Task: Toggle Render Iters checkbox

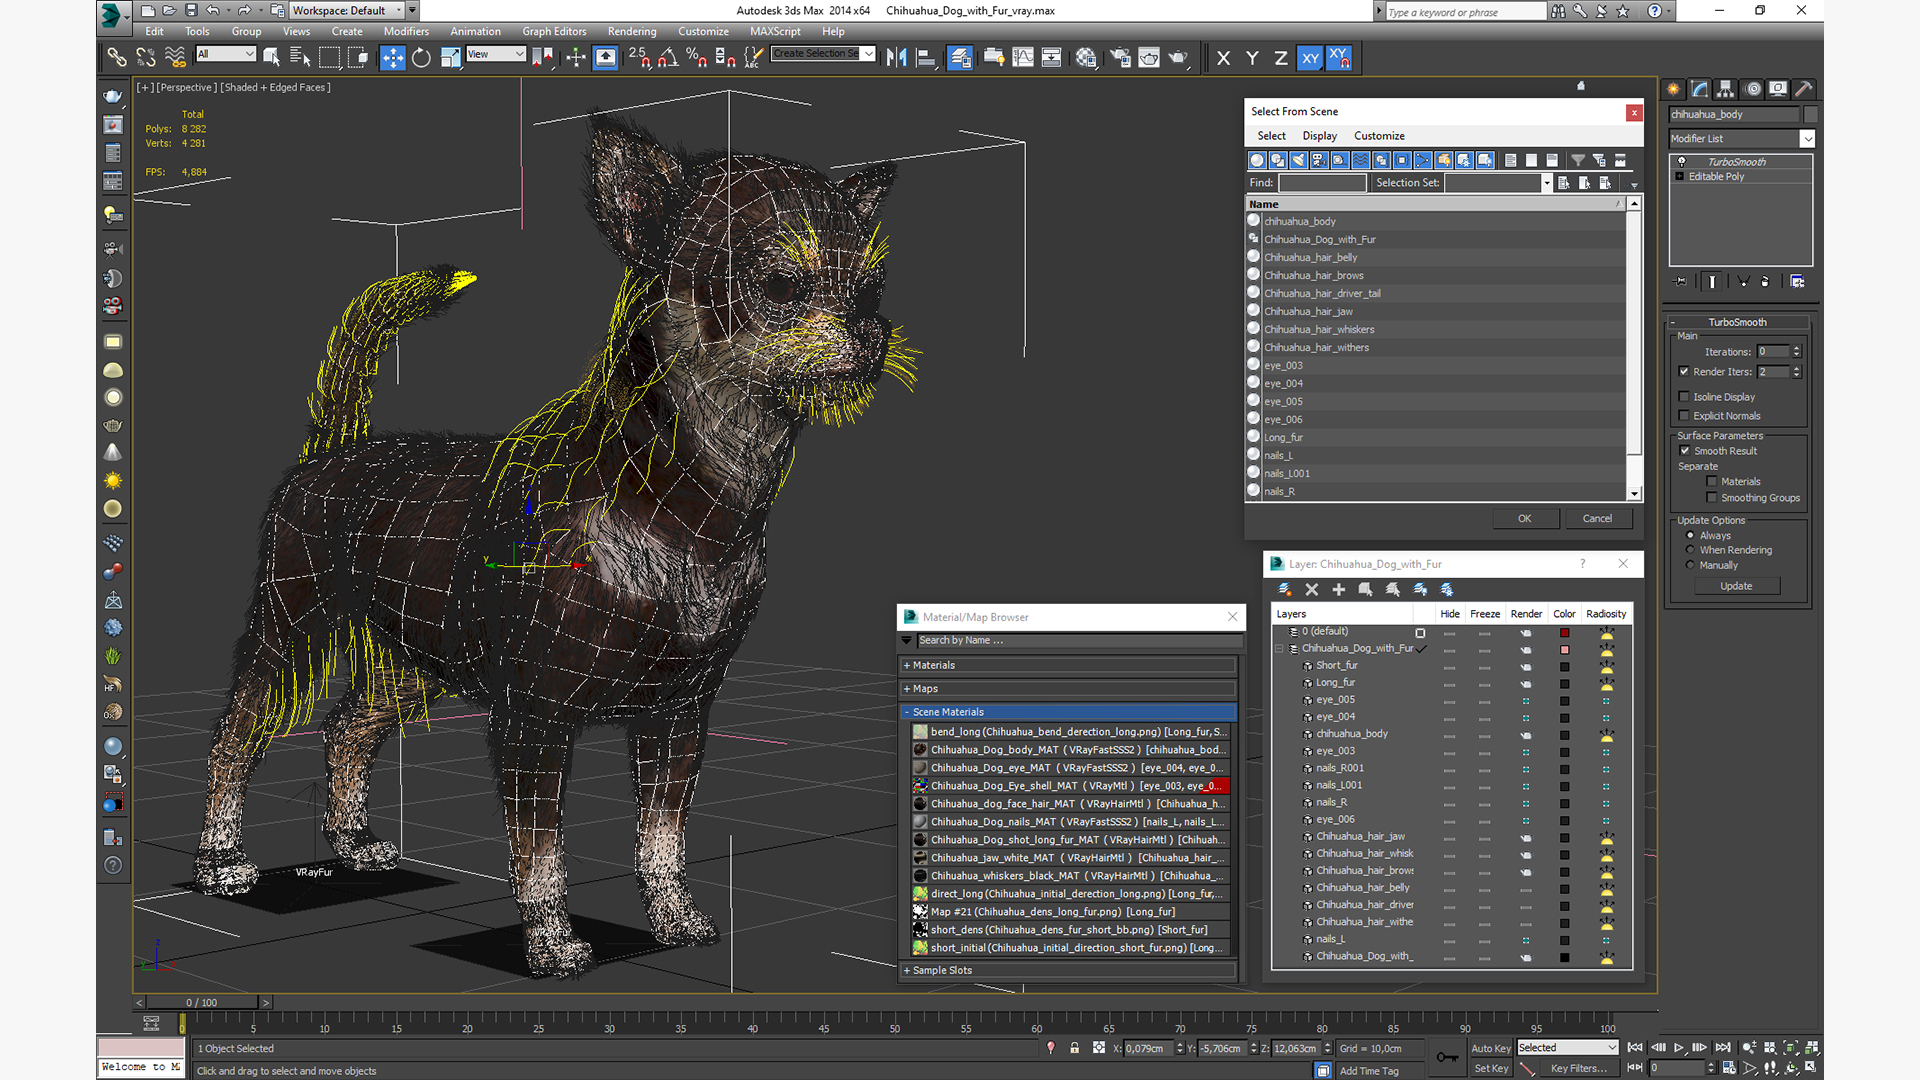Action: 1684,371
